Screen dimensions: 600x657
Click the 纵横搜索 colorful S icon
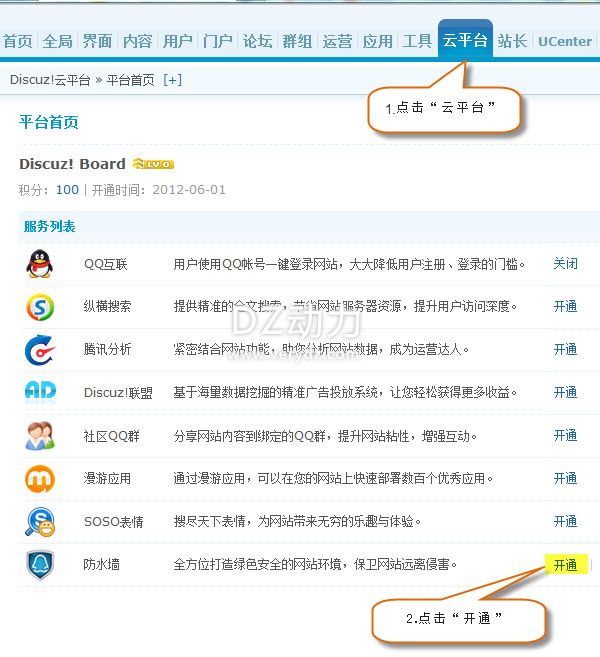[x=40, y=307]
